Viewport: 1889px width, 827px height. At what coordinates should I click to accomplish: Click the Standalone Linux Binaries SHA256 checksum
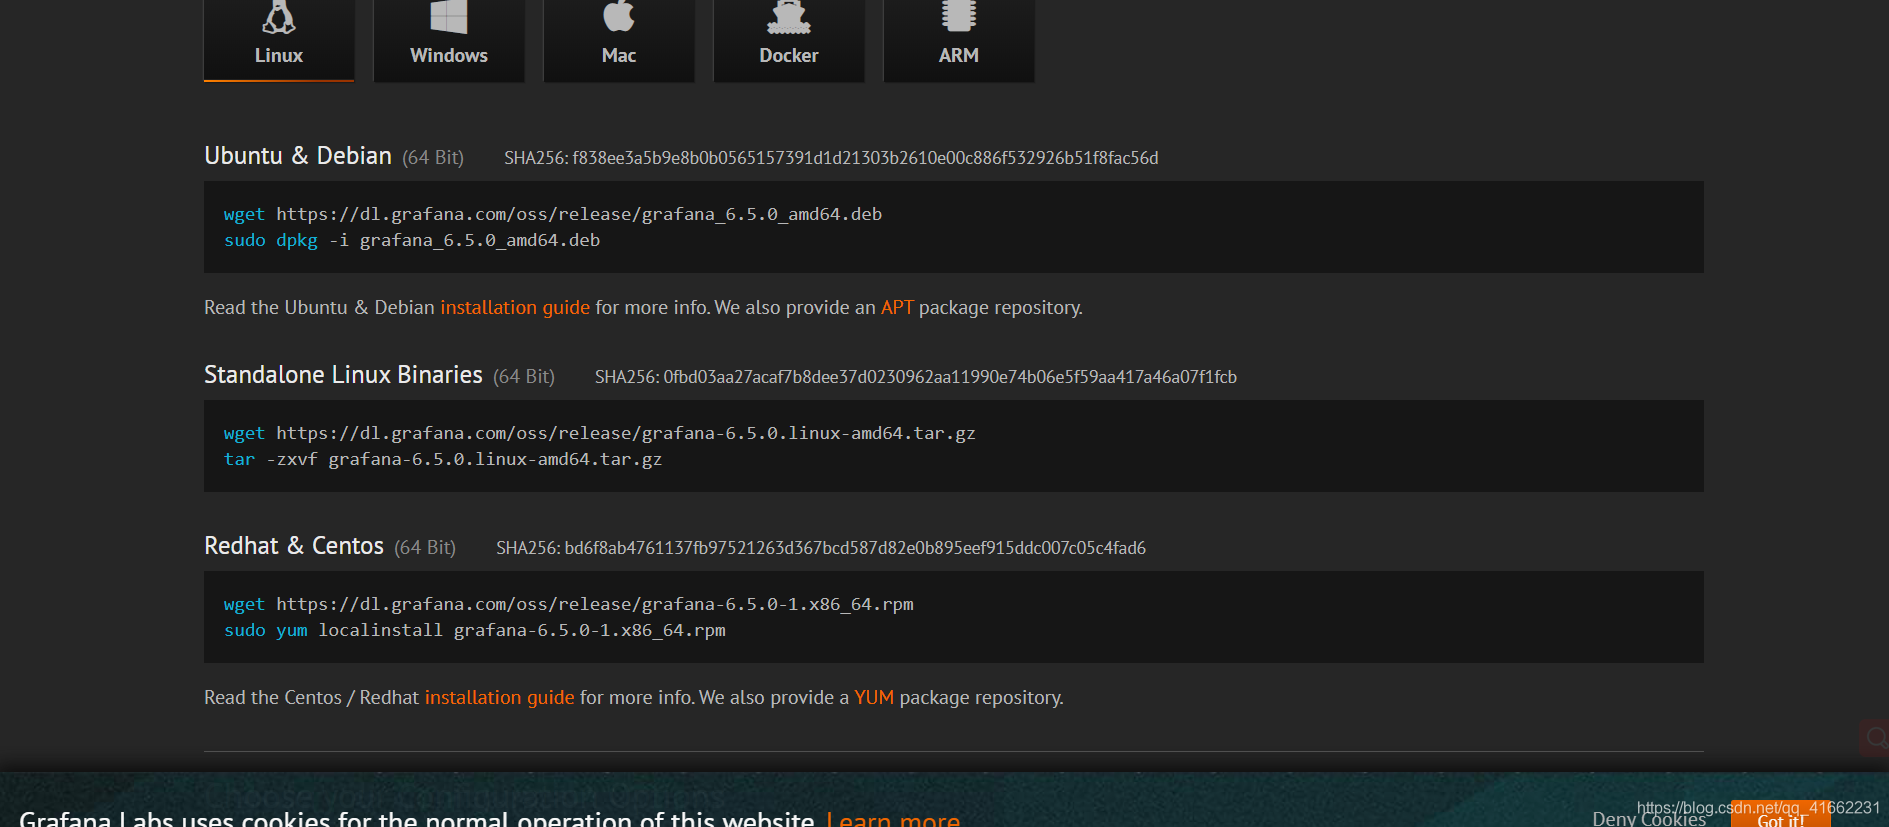[x=916, y=377]
